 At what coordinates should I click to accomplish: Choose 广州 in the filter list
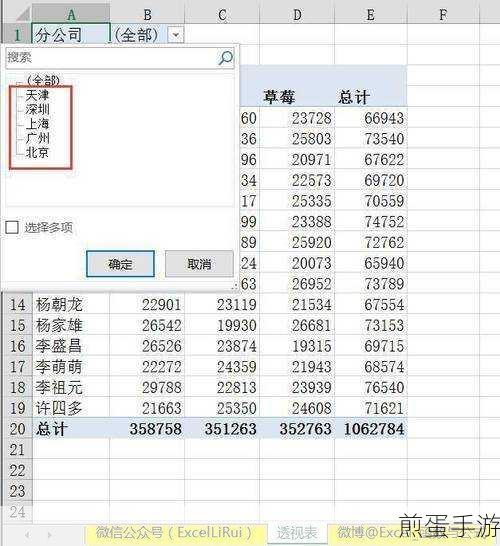click(x=37, y=138)
